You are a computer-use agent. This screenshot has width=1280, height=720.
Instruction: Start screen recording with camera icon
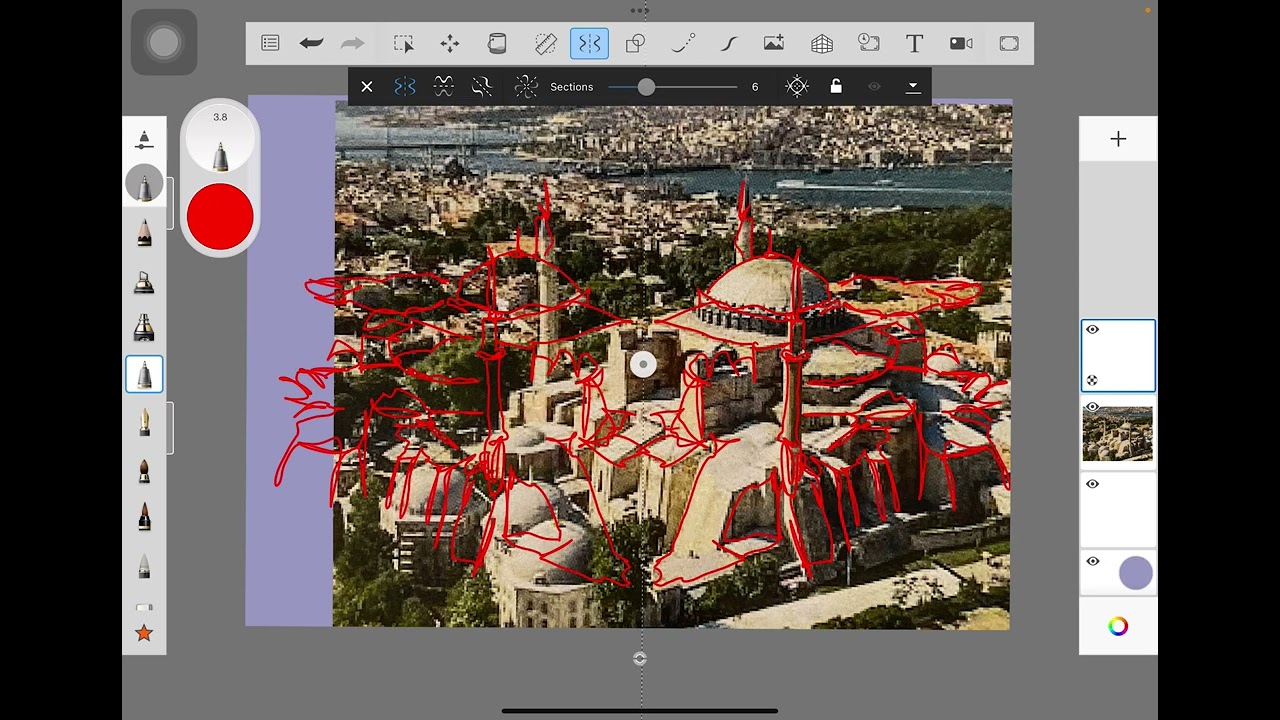[x=961, y=43]
